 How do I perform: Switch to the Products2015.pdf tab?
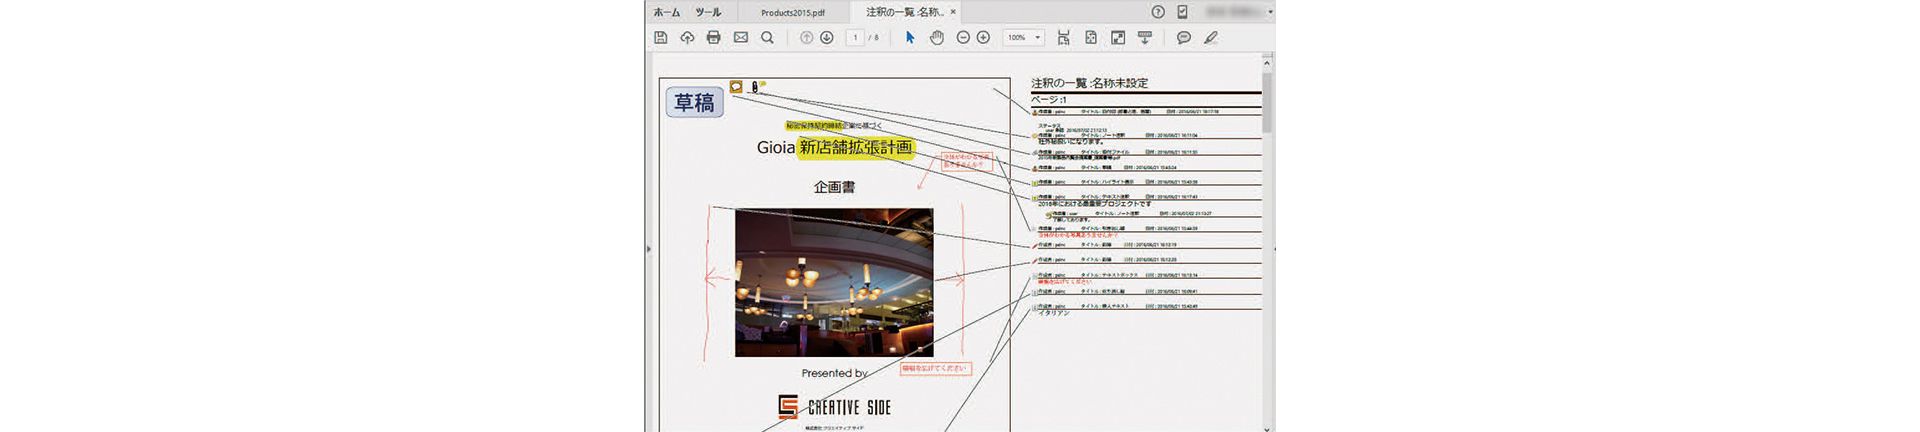coord(793,12)
